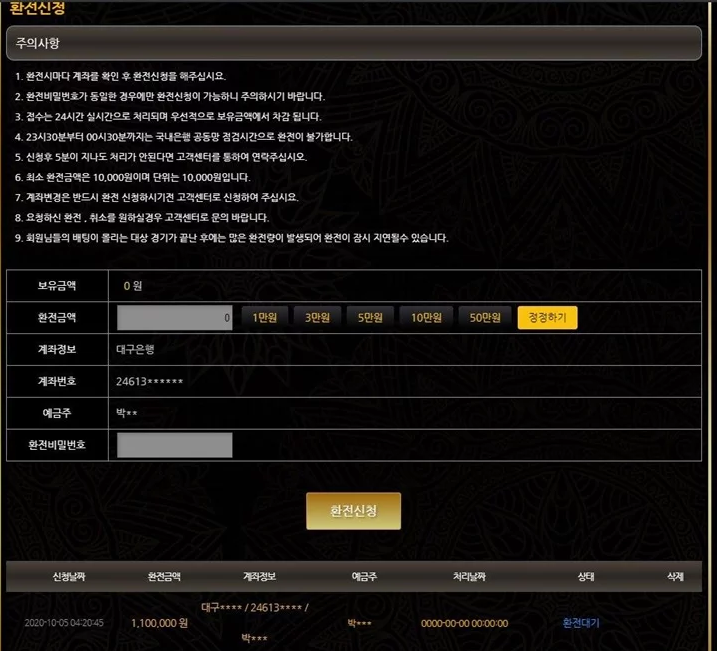Choose the 10만원 amount button
Viewport: 717px width, 651px height.
(426, 318)
